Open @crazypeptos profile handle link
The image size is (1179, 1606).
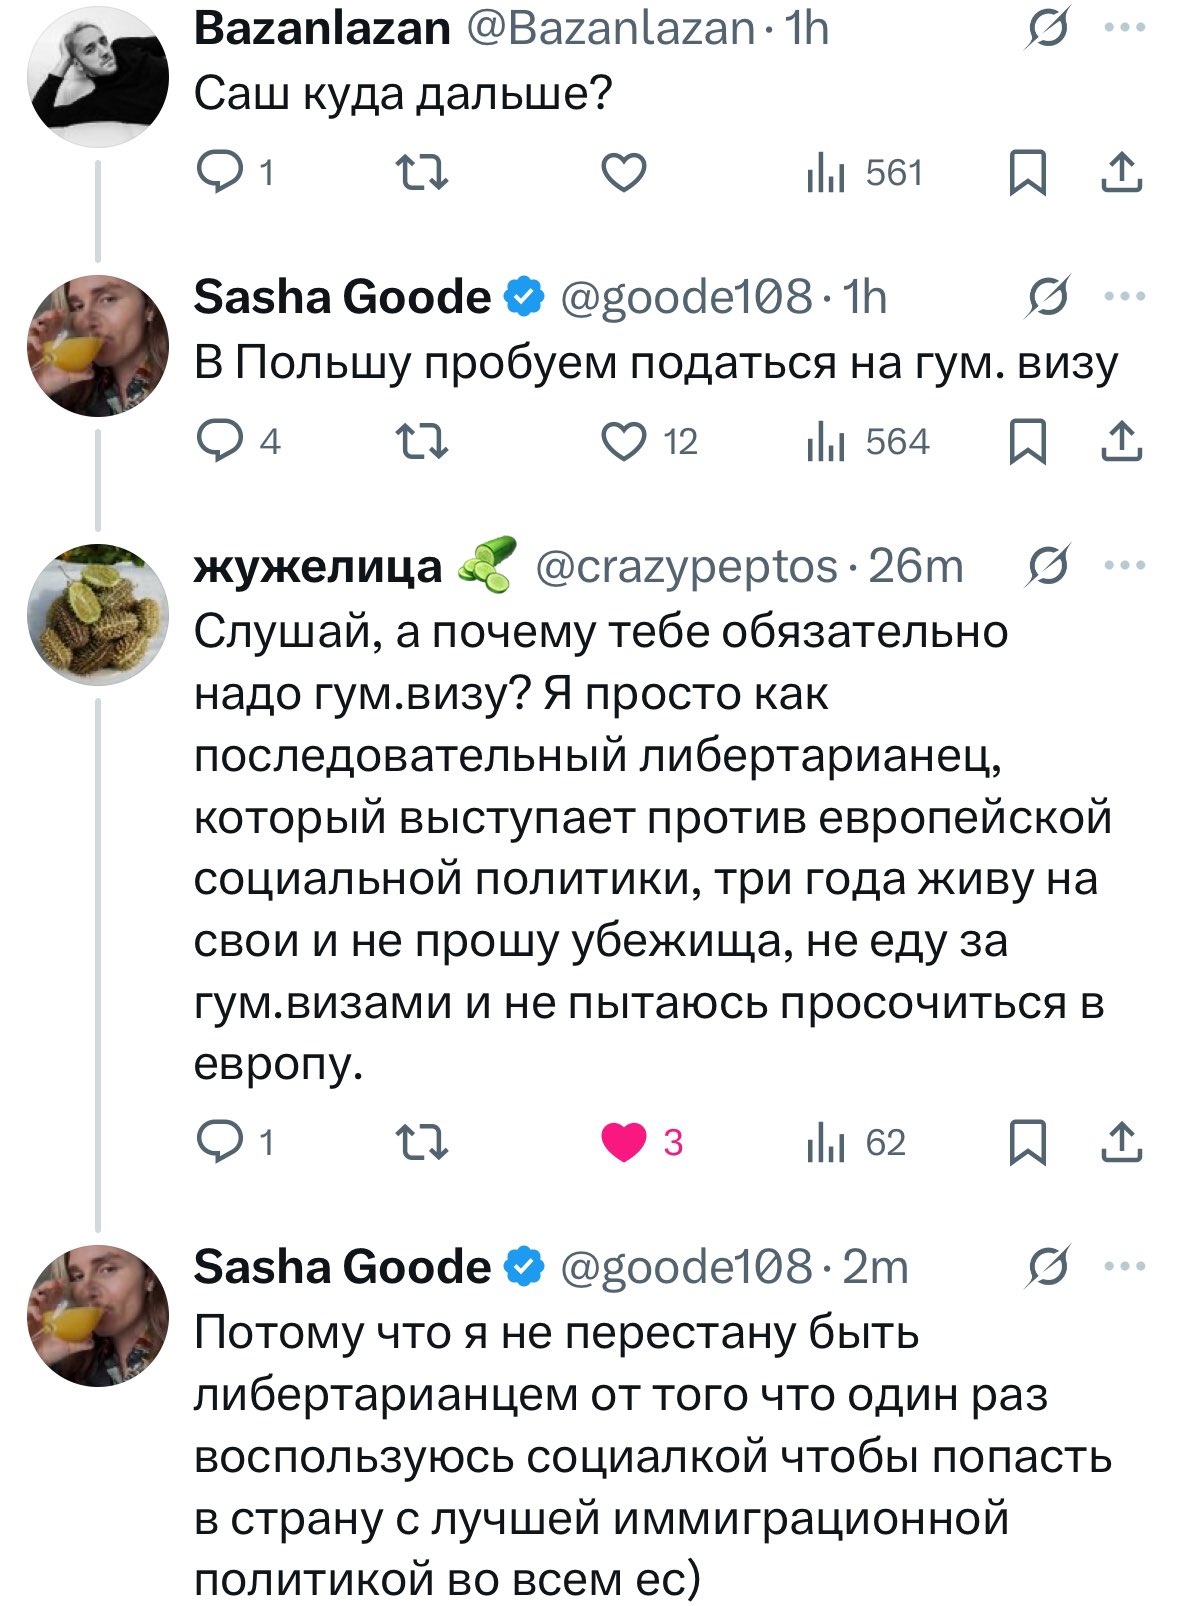pyautogui.click(x=686, y=567)
